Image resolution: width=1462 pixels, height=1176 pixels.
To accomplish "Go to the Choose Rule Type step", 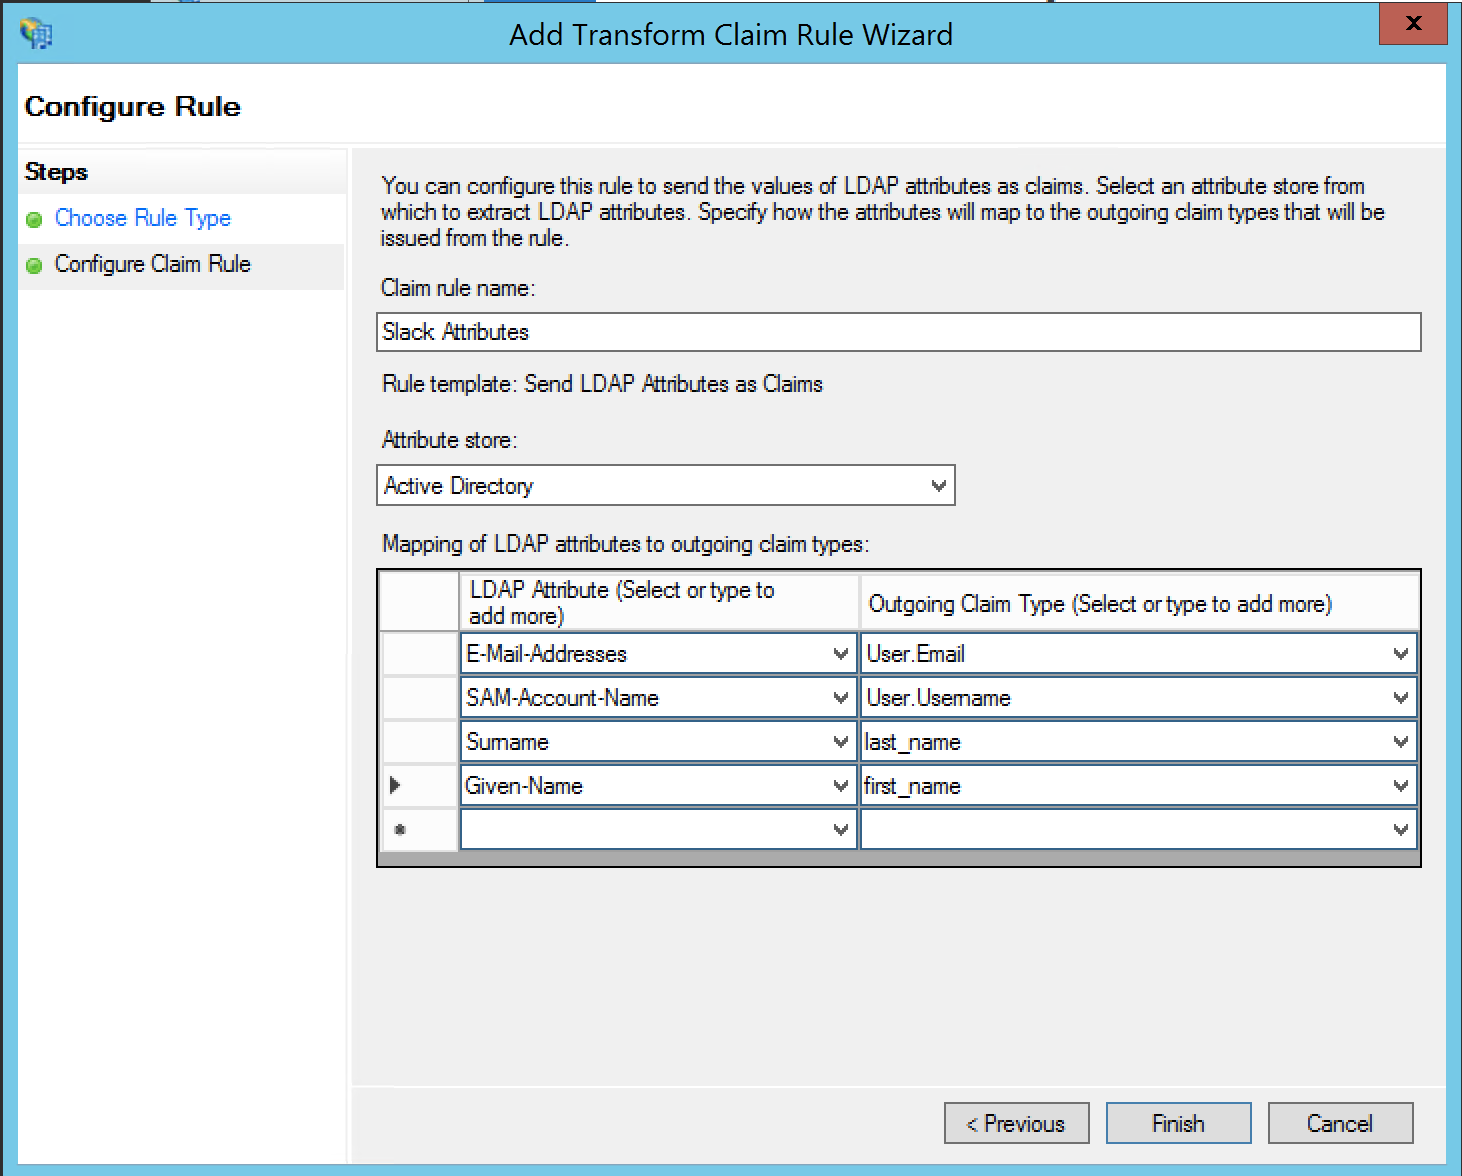I will 143,218.
